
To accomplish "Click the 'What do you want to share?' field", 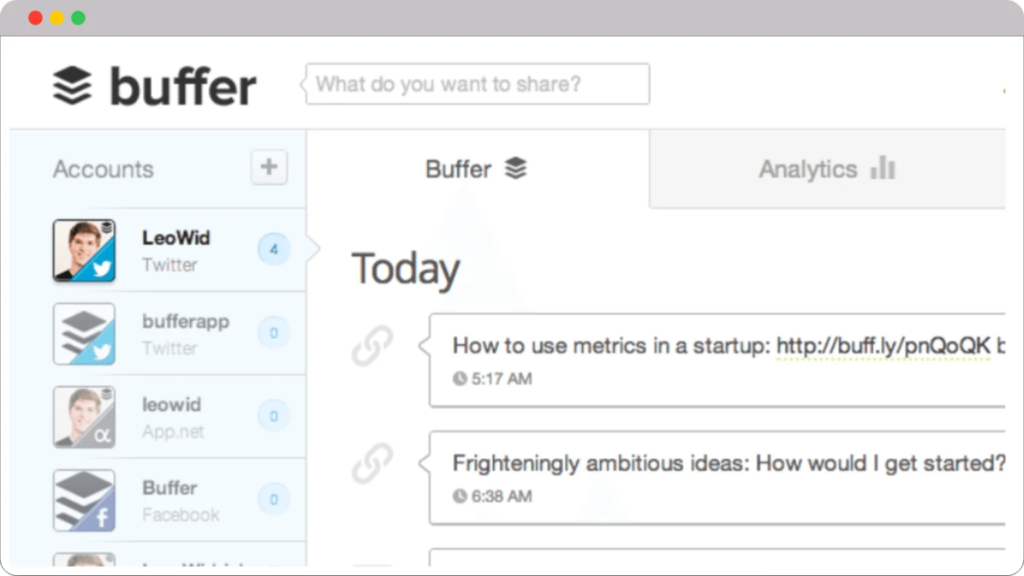I will tap(475, 84).
